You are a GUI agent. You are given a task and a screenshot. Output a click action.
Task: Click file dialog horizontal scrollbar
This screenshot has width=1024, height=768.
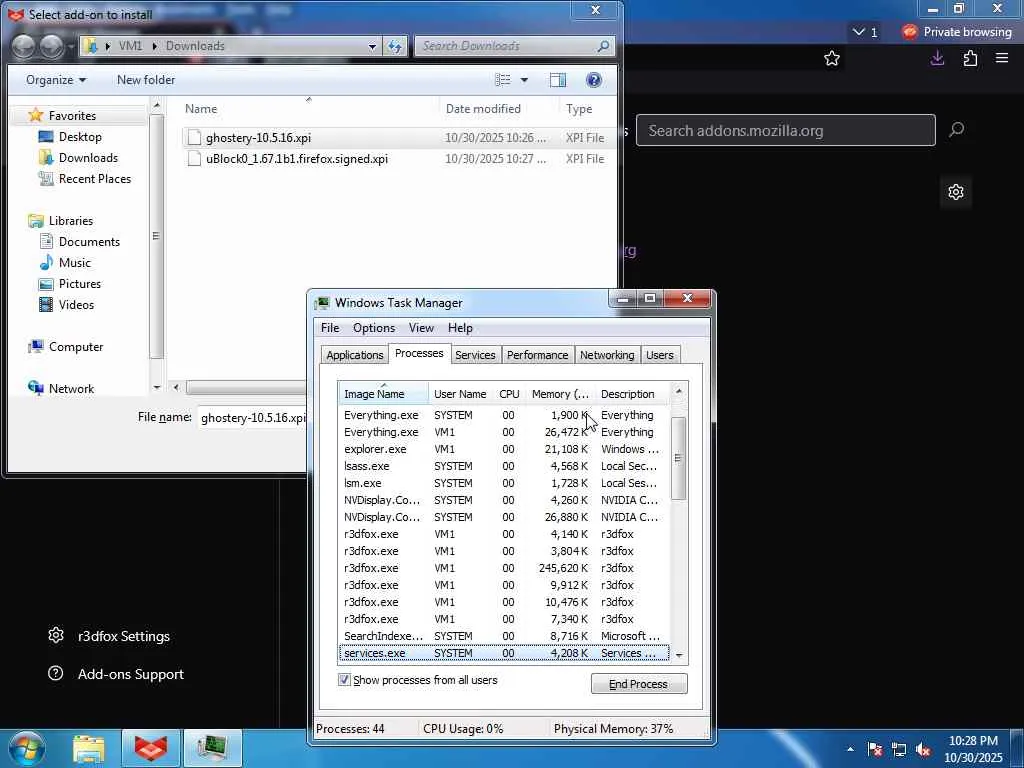pyautogui.click(x=246, y=387)
